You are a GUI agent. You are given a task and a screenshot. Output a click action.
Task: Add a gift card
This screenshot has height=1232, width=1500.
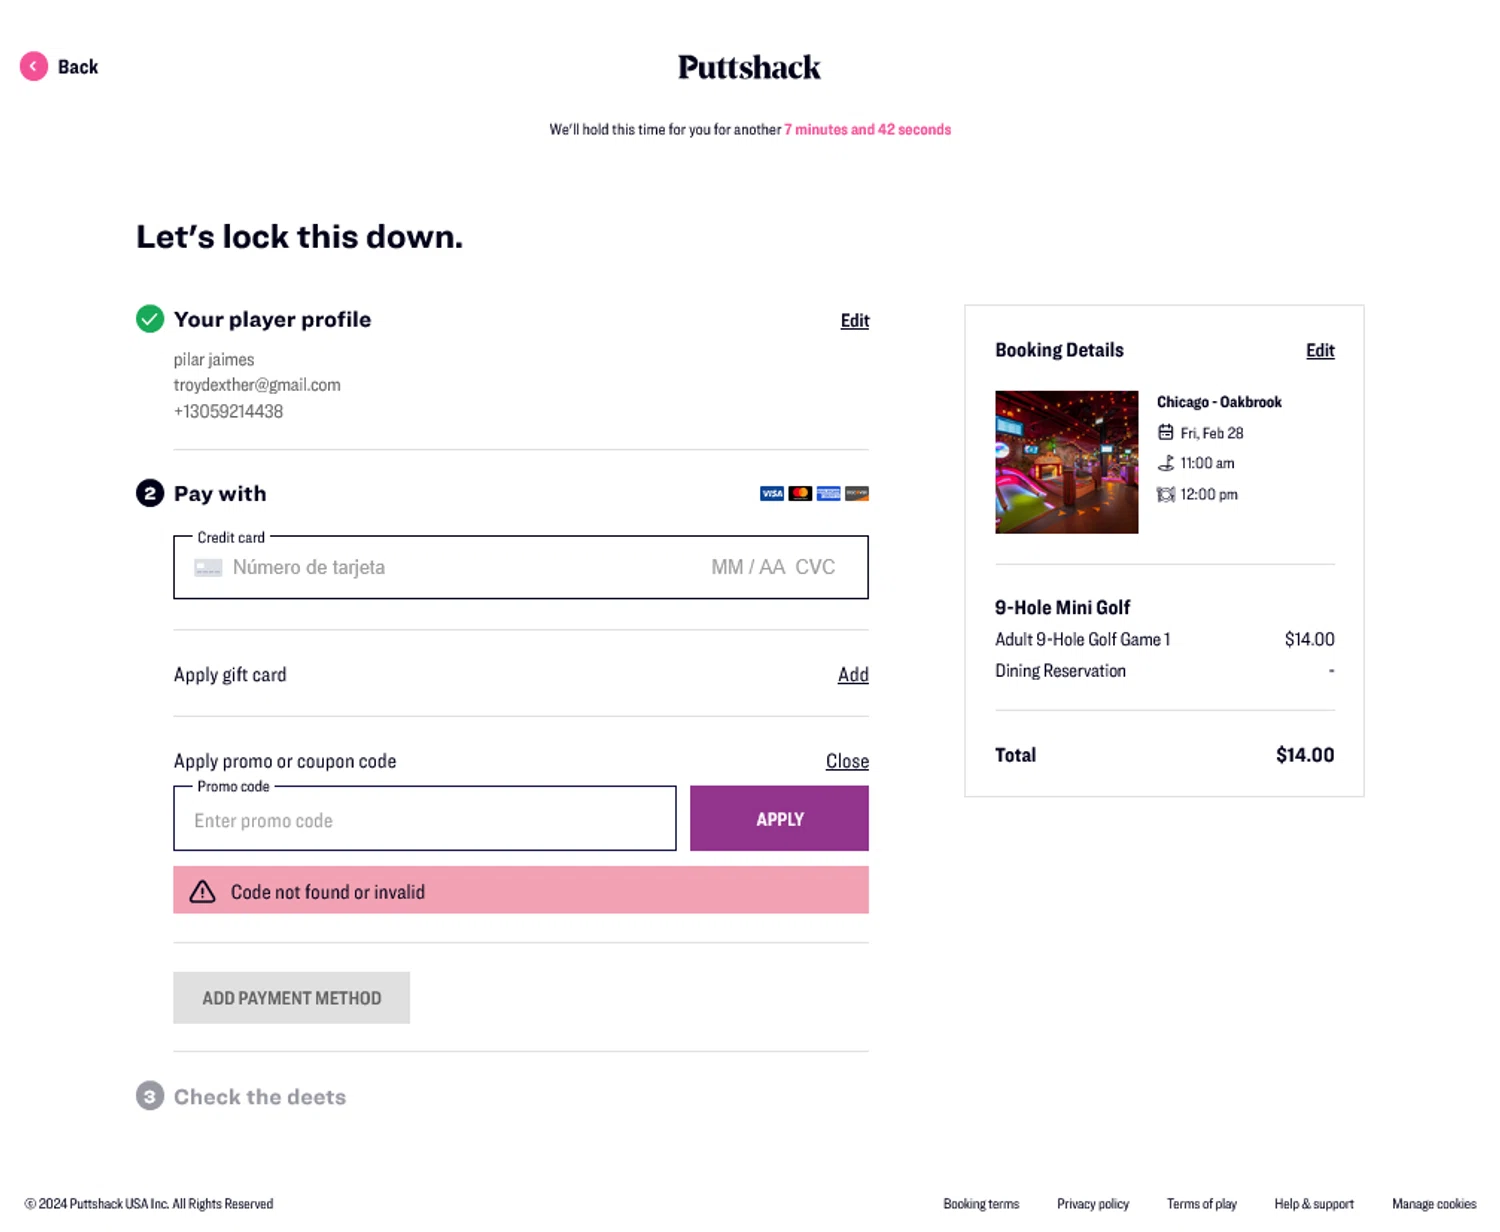click(x=852, y=674)
